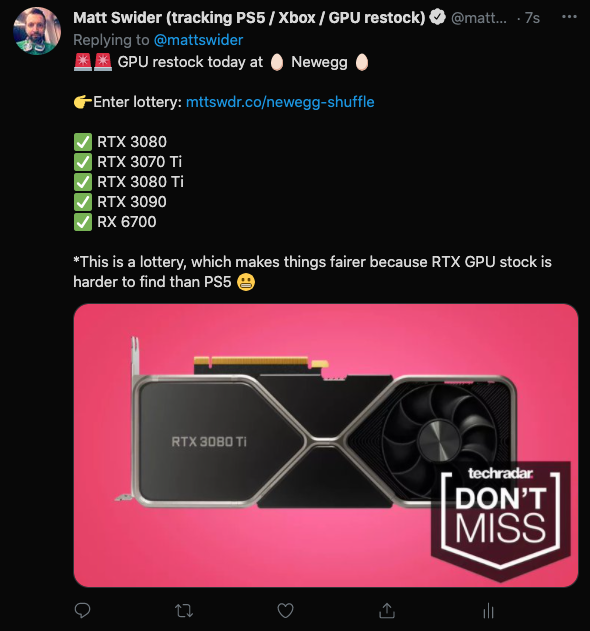
Task: Retweet this GPU restock tweet
Action: coord(184,611)
